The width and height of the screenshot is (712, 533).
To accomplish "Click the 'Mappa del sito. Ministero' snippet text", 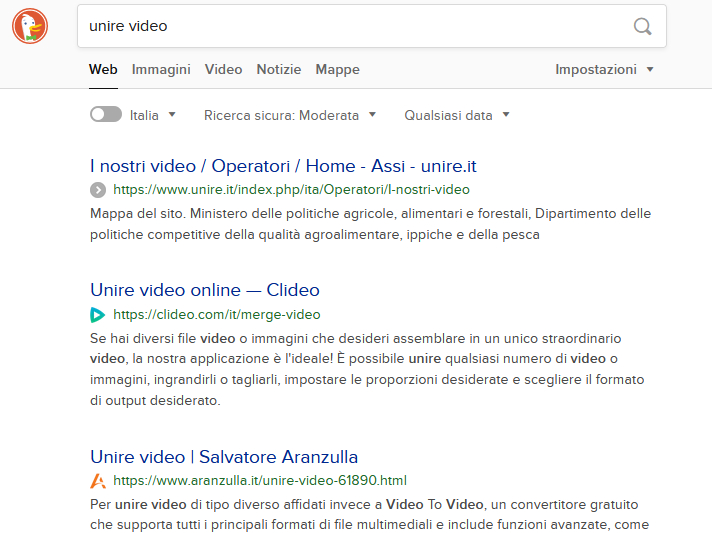I will point(371,224).
